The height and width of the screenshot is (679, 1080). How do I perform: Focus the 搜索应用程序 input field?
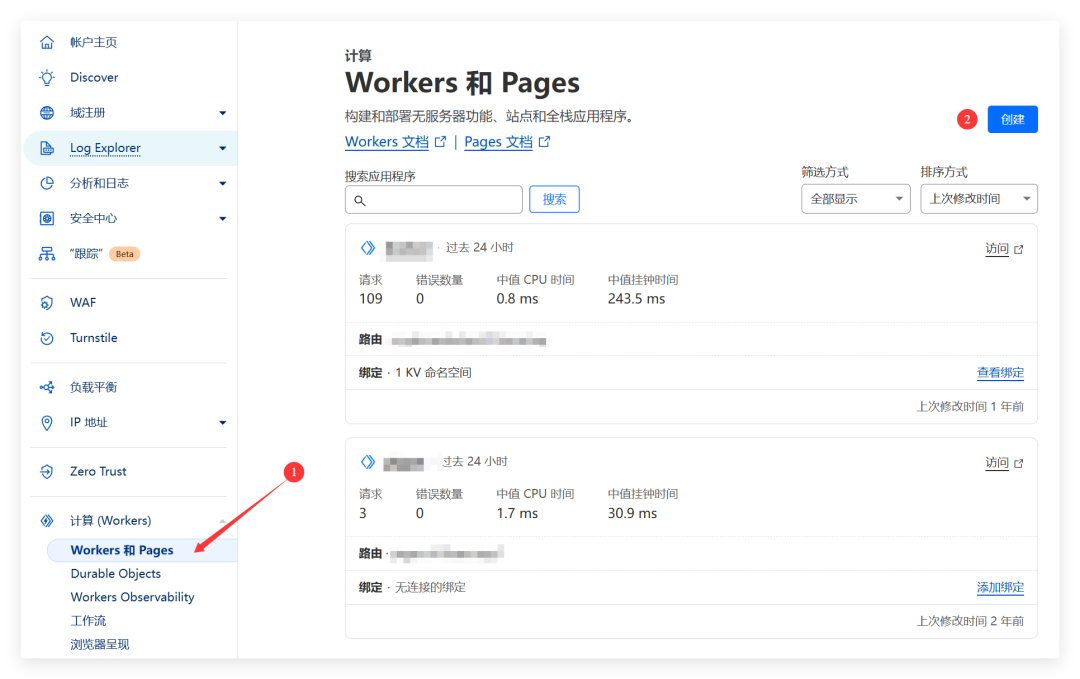coord(434,200)
